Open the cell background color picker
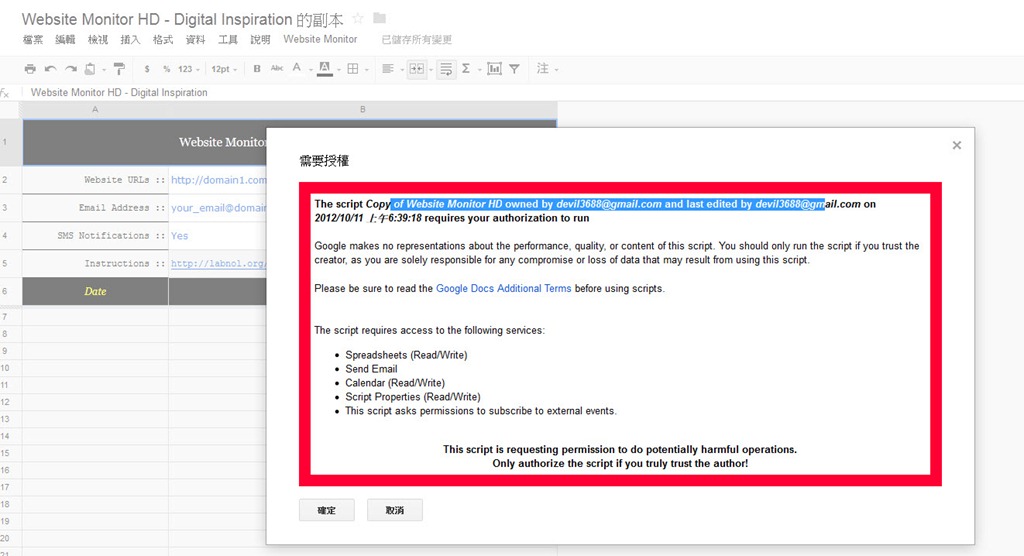The height and width of the screenshot is (556, 1024). coord(325,69)
